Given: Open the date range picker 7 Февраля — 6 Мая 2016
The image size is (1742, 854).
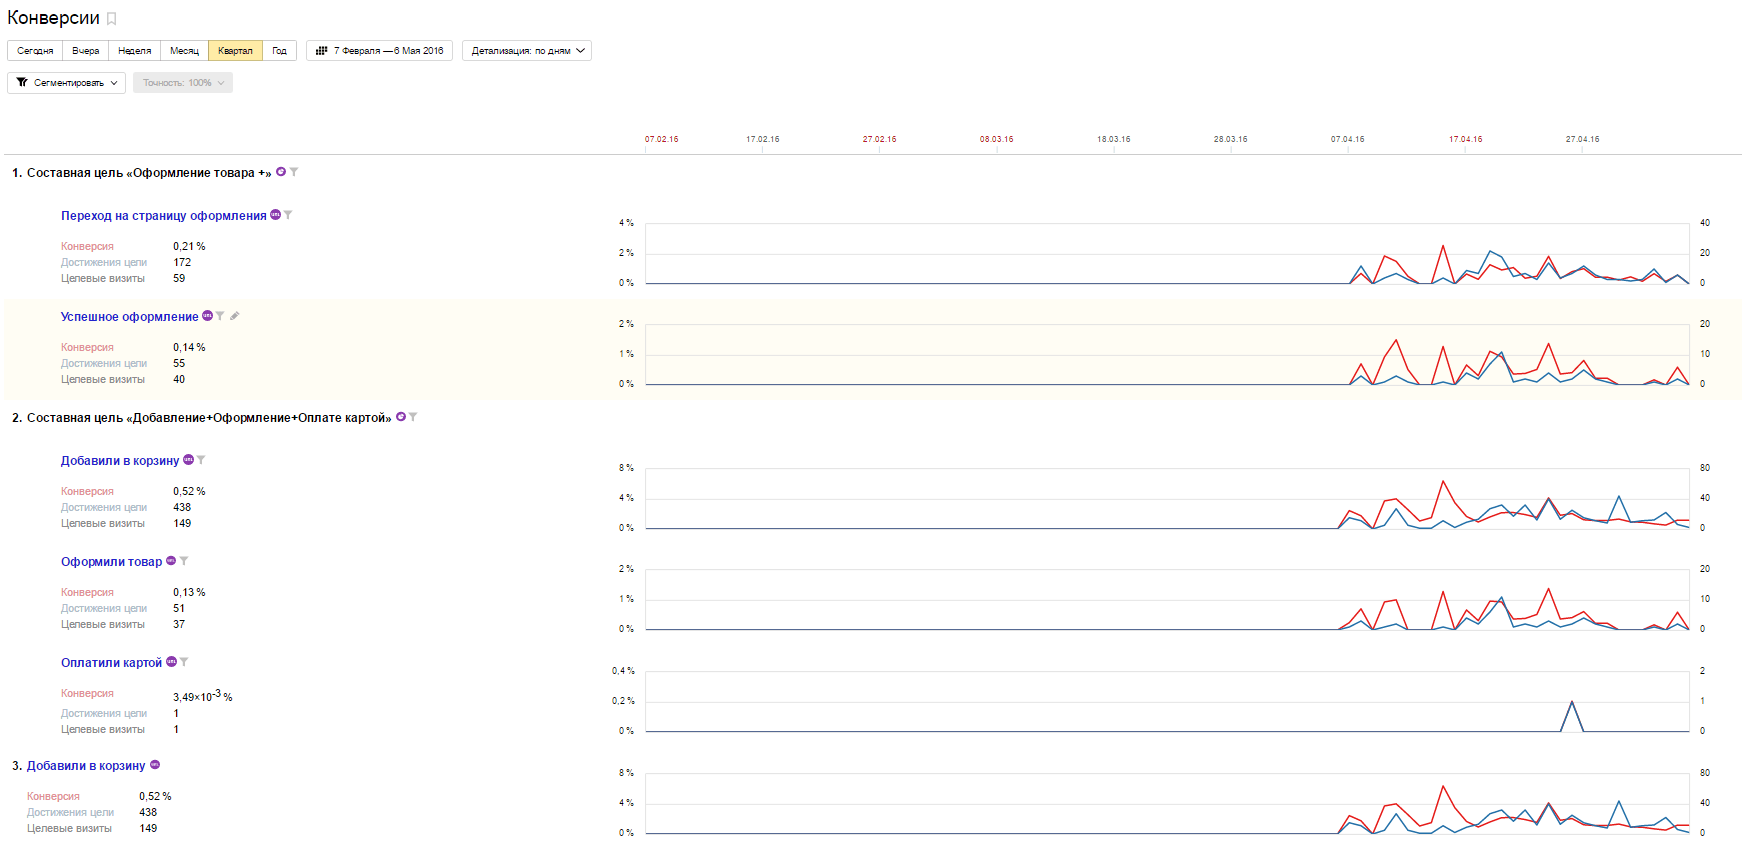Looking at the screenshot, I should pos(380,51).
